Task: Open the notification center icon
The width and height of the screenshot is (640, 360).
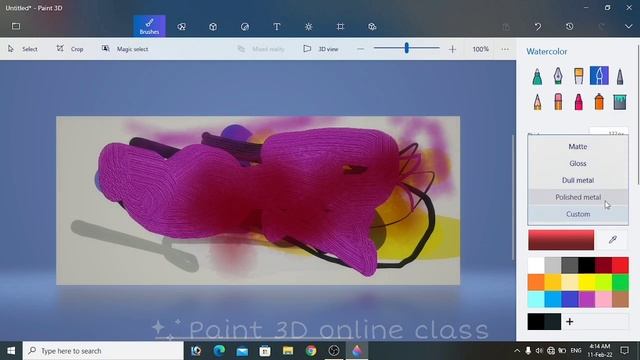Action: pyautogui.click(x=624, y=350)
